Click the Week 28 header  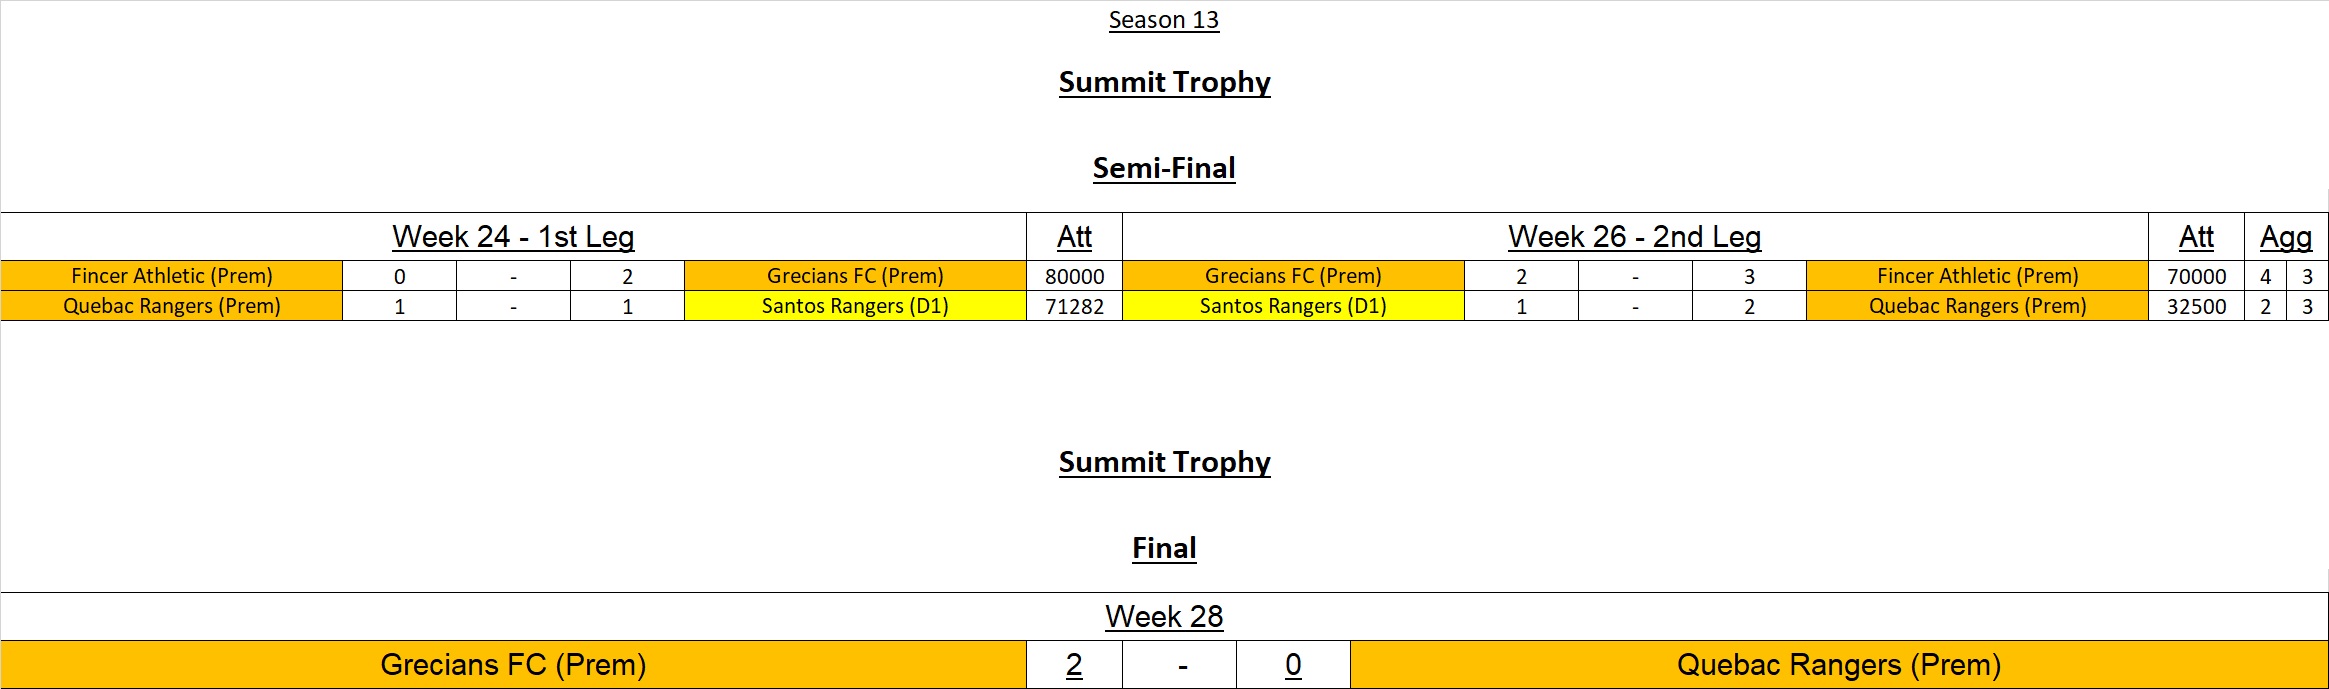point(1163,617)
